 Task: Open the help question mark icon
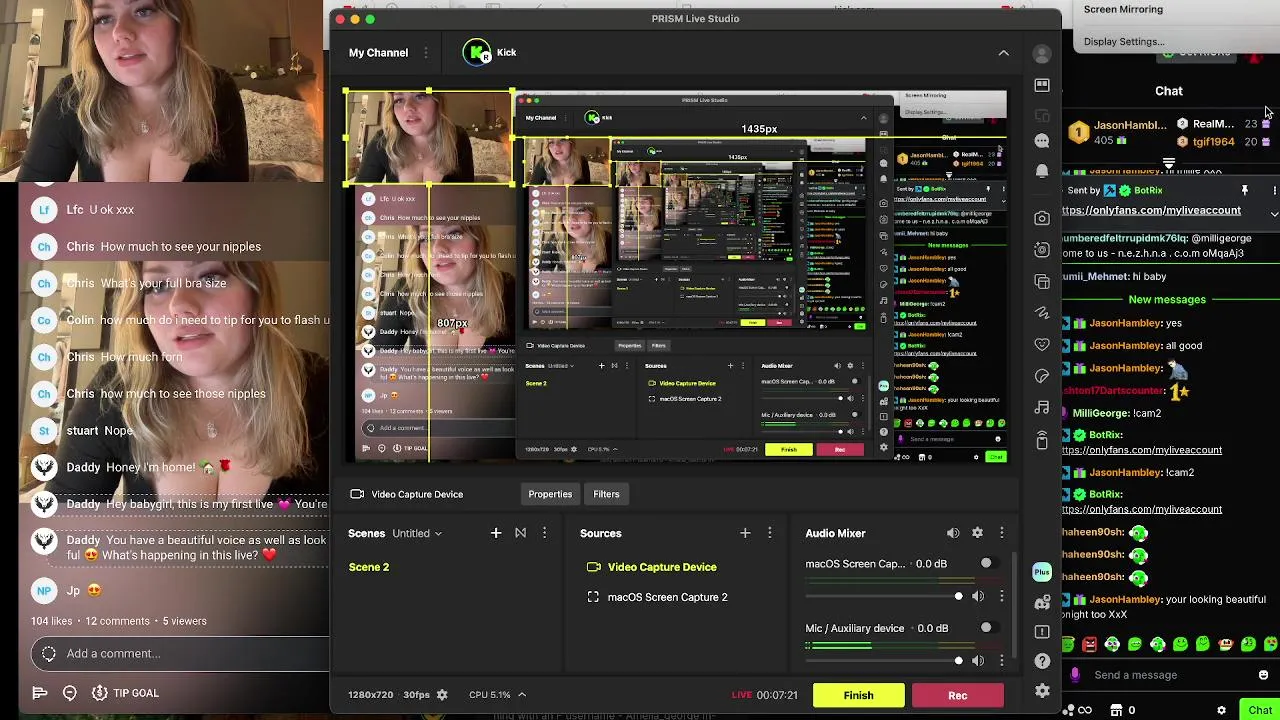tap(1042, 661)
